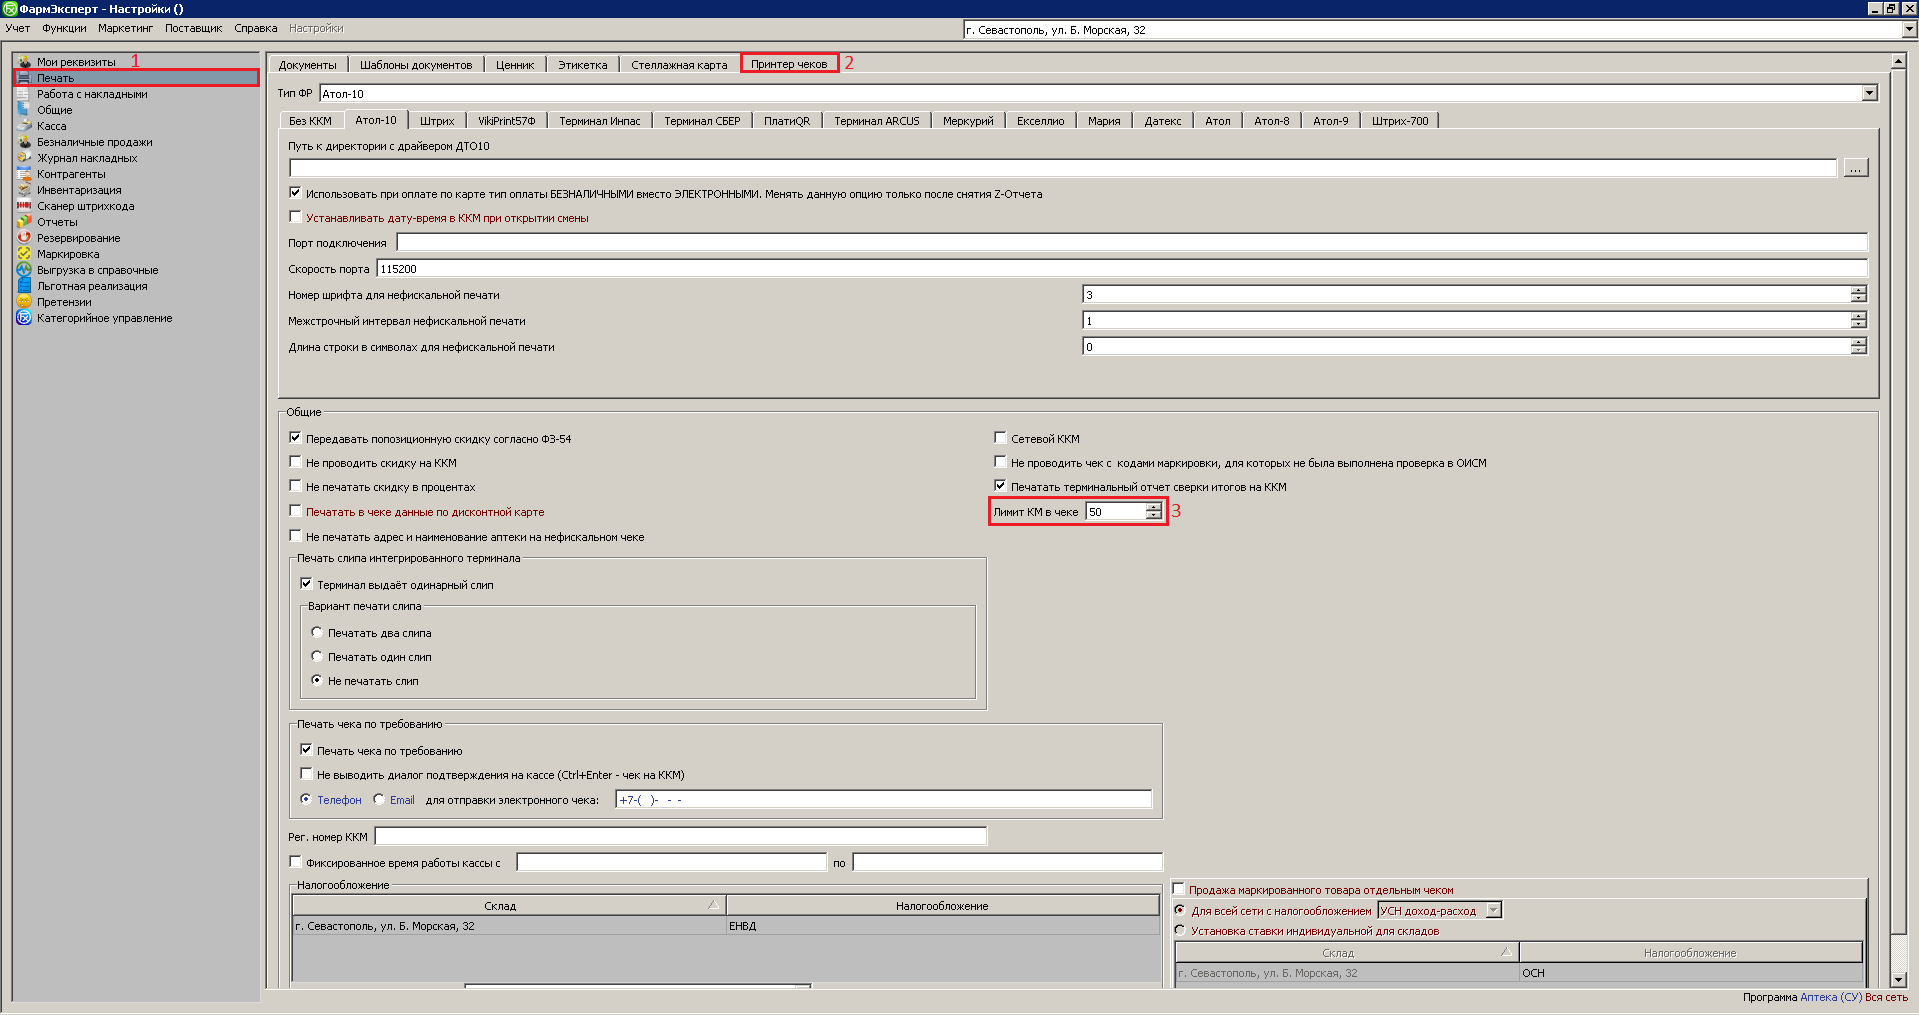Select the Печатать один слип radio option
Screen dimensions: 1919x1015
tap(317, 657)
